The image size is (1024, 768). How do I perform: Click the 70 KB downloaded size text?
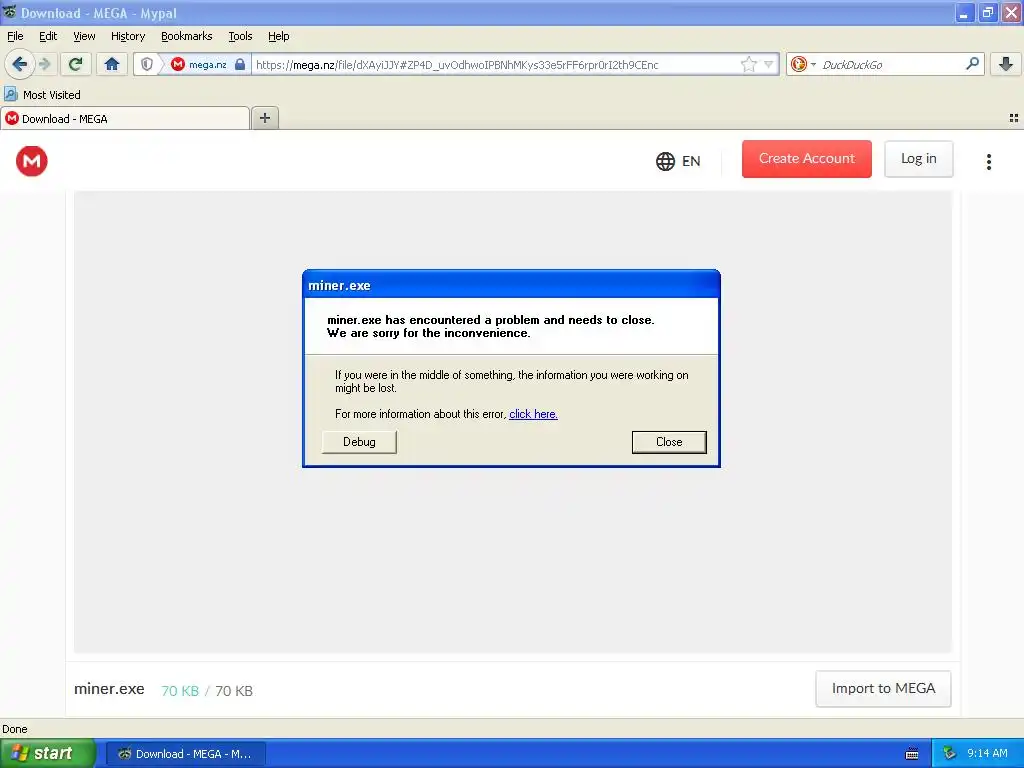(180, 691)
